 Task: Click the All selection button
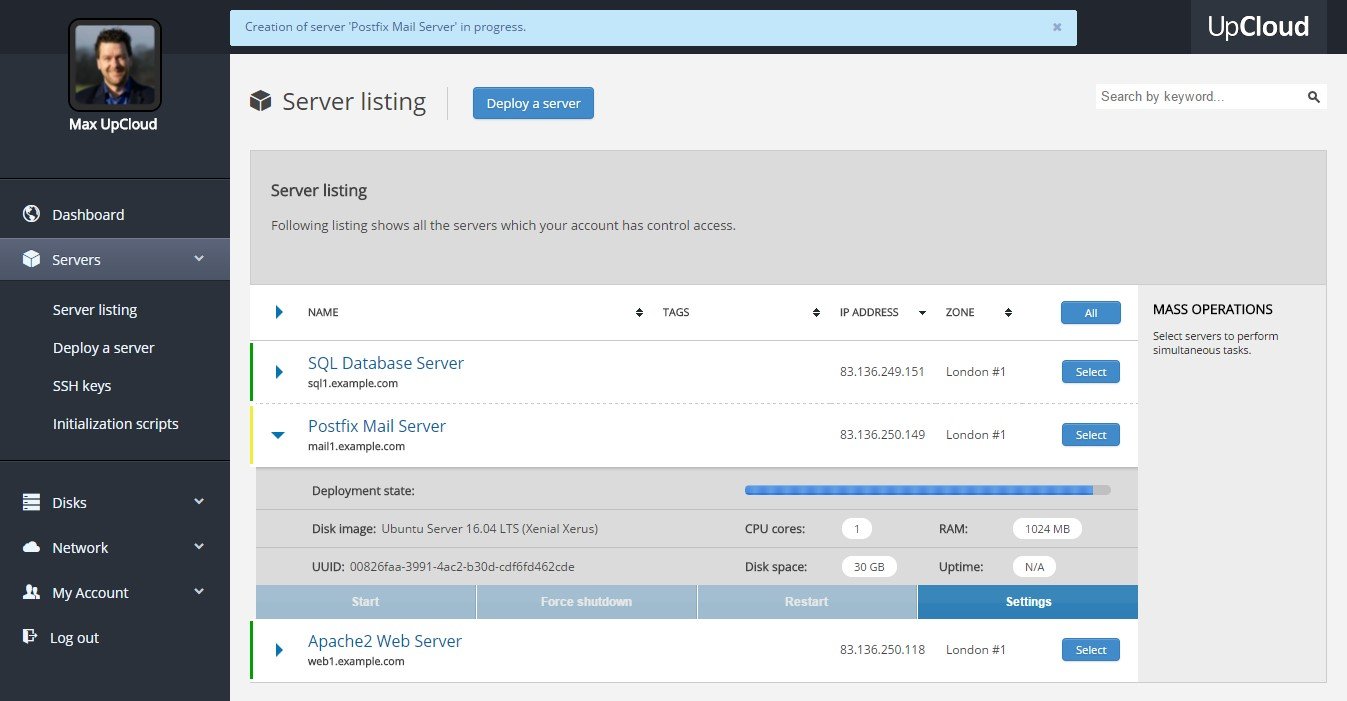[1091, 313]
